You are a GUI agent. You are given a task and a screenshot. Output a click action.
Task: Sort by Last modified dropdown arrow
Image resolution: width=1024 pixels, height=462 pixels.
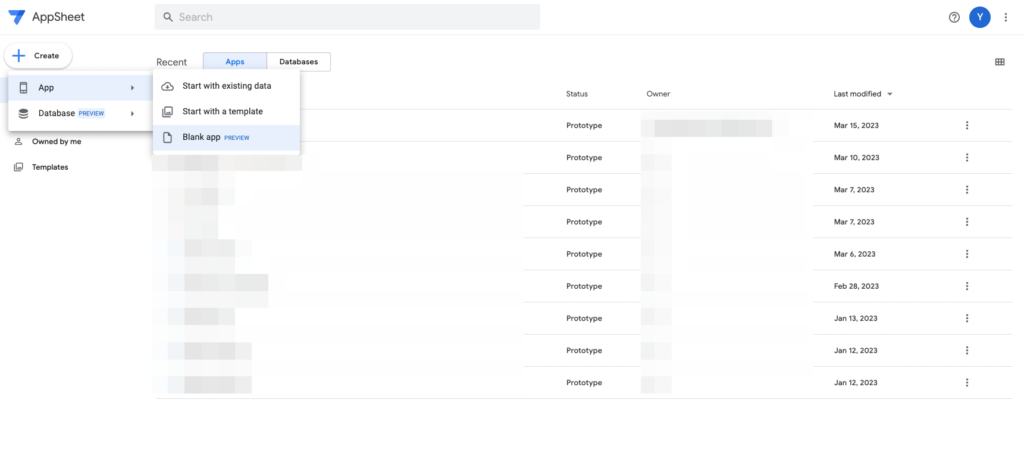(x=890, y=94)
